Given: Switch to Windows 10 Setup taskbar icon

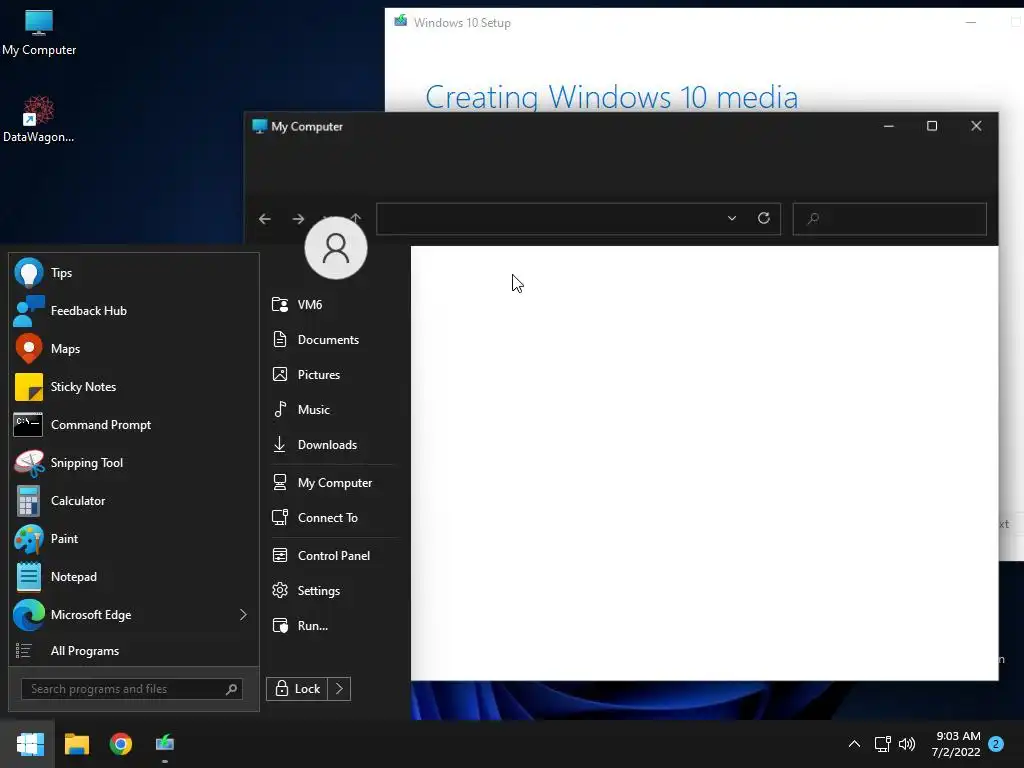Looking at the screenshot, I should (x=165, y=744).
